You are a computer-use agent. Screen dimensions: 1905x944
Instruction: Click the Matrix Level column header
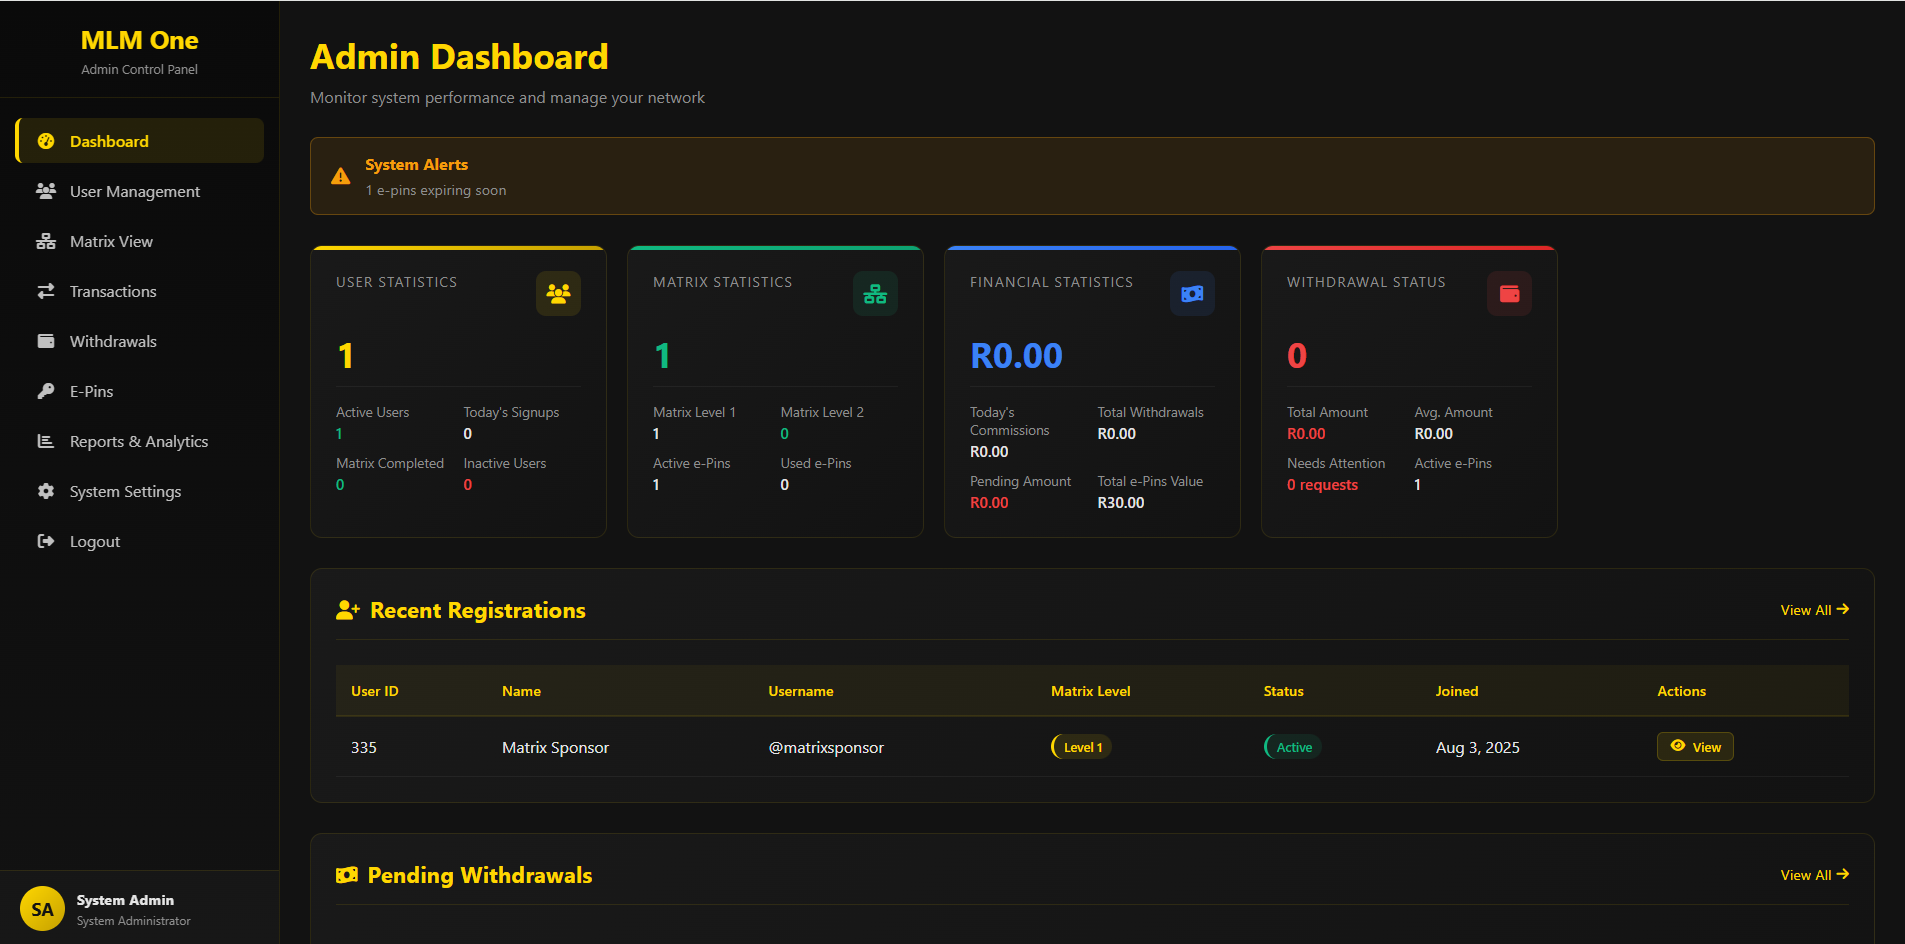coord(1091,691)
